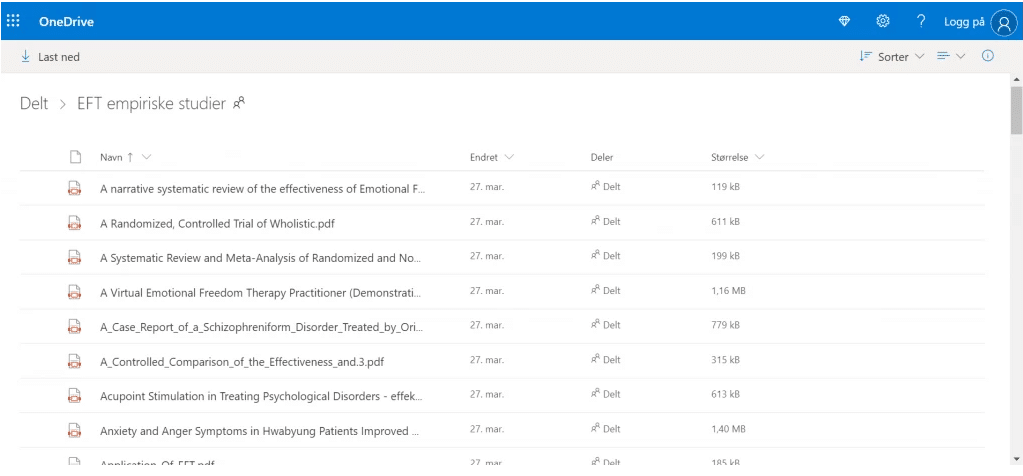Click the 199 kB size value
The height and width of the screenshot is (476, 1023).
pos(725,256)
